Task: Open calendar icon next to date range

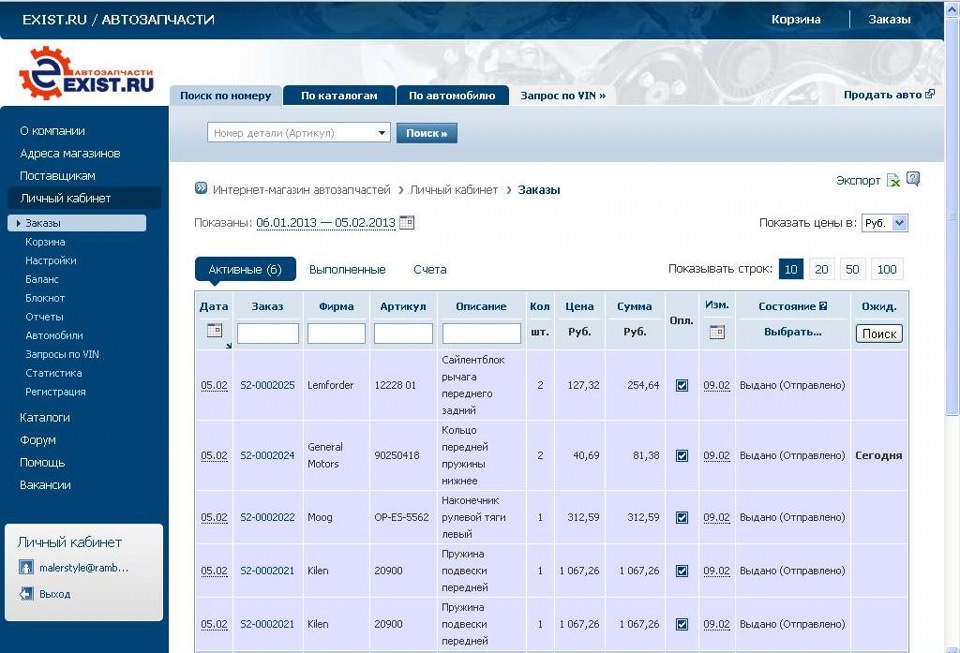Action: point(407,222)
